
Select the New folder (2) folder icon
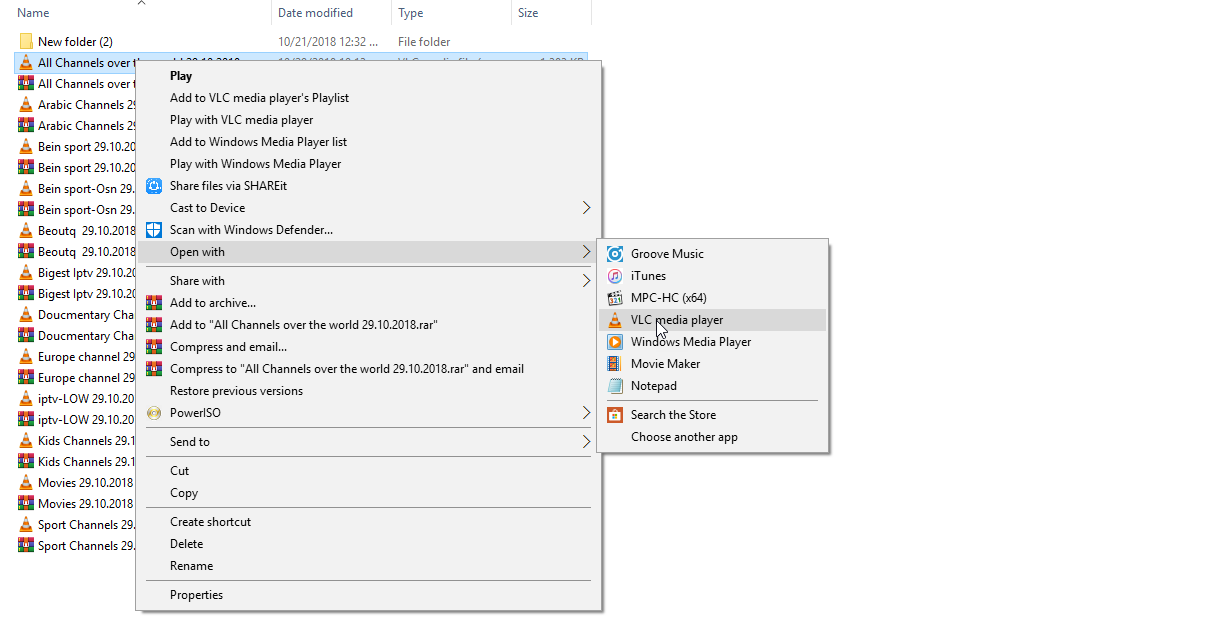26,42
